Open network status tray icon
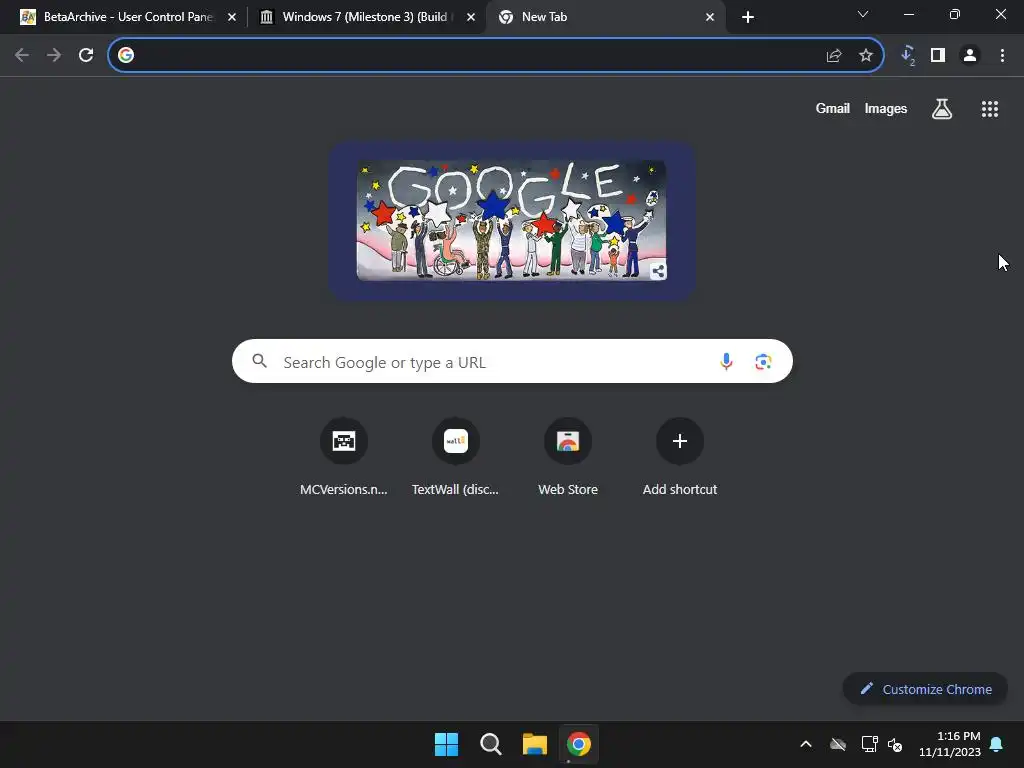 click(869, 744)
